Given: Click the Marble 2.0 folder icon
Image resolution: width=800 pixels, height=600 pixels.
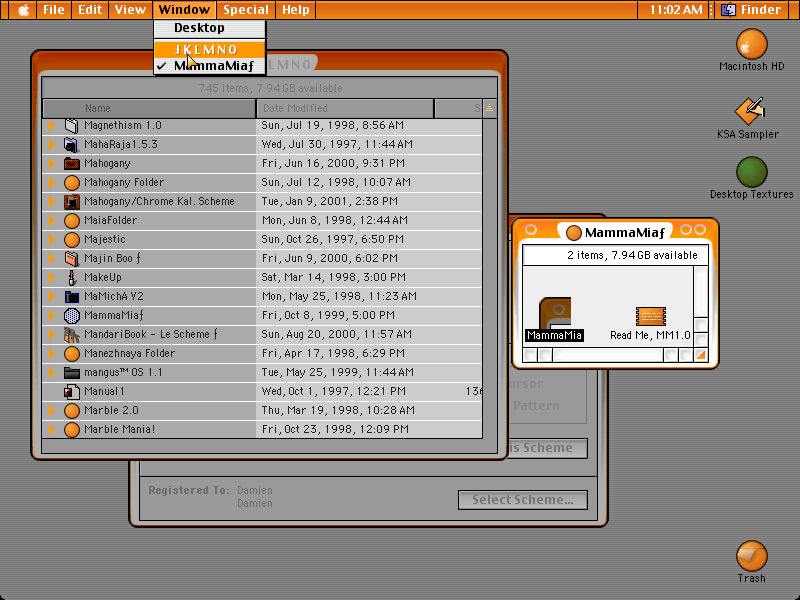Looking at the screenshot, I should click(x=71, y=411).
